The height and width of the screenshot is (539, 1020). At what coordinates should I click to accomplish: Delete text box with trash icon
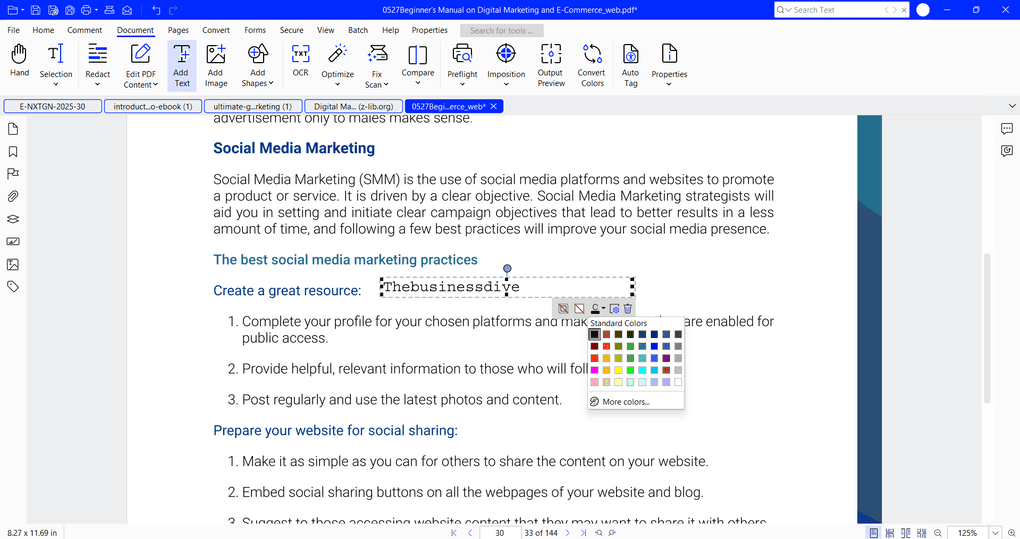point(628,308)
